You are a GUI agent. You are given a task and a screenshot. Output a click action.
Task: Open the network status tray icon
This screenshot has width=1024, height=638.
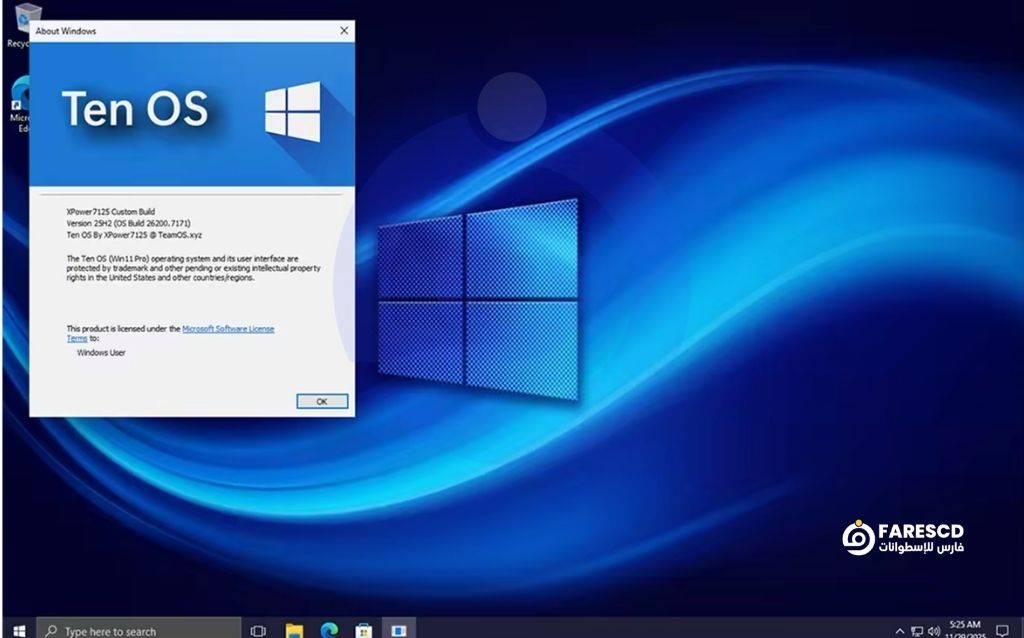point(917,630)
